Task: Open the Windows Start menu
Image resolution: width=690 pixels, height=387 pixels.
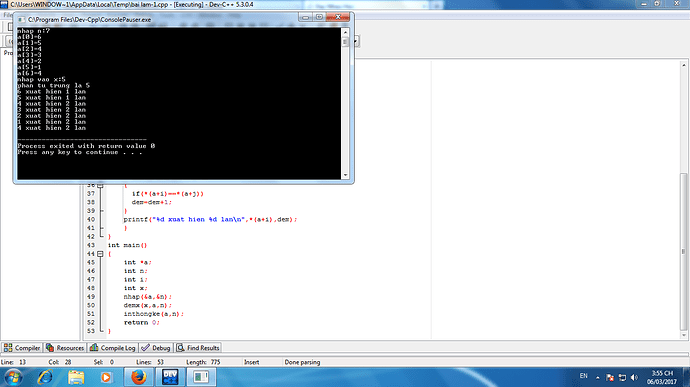Action: (x=14, y=377)
